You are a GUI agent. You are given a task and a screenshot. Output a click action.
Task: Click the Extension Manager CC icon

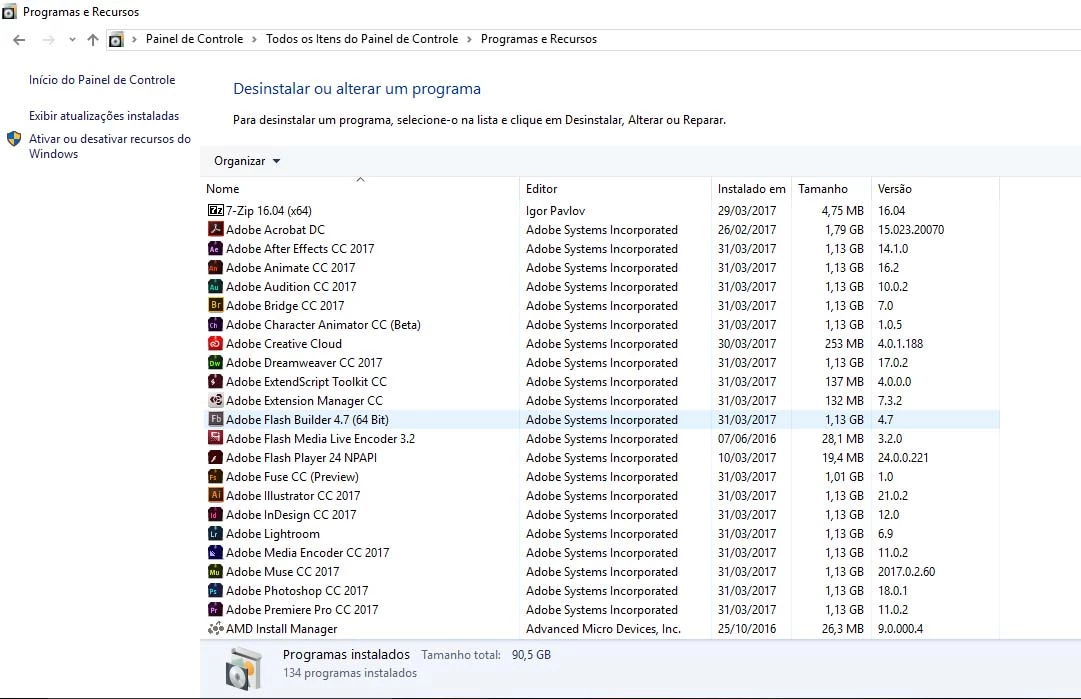click(x=216, y=401)
